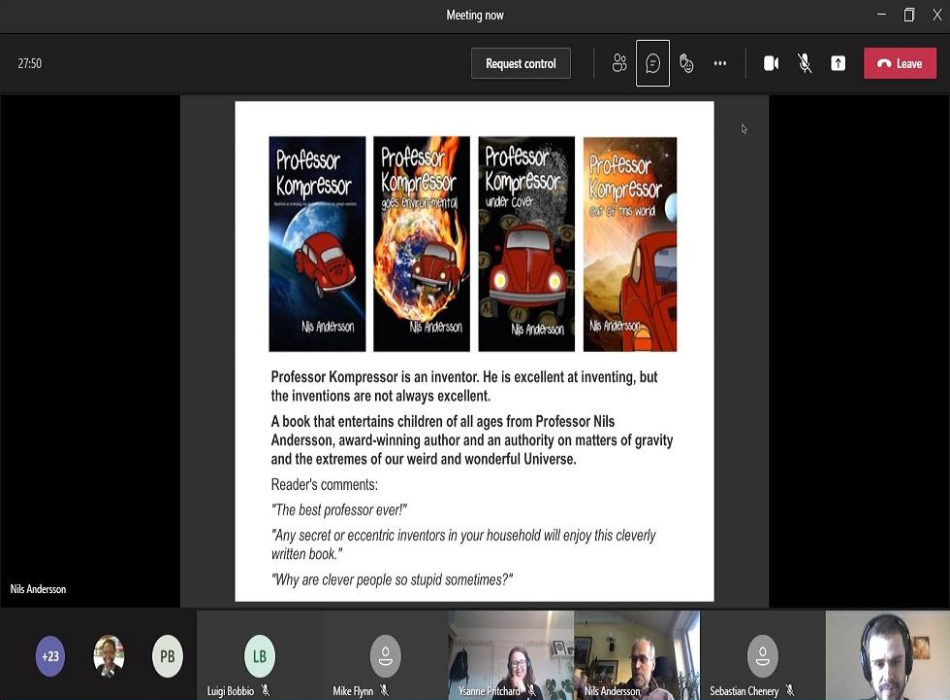
Task: Open the meeting chat panel
Action: point(653,63)
